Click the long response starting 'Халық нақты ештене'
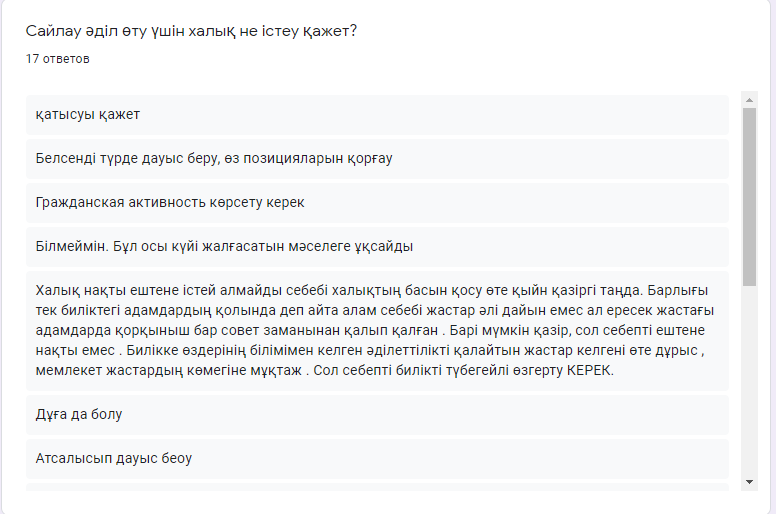The width and height of the screenshot is (776, 514). click(x=377, y=330)
